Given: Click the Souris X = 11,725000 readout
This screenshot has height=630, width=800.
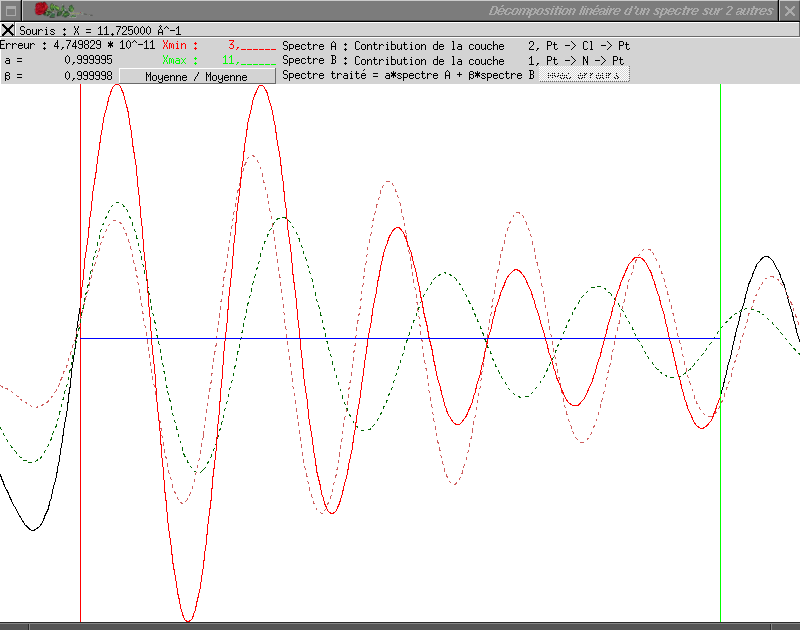Looking at the screenshot, I should tap(100, 31).
